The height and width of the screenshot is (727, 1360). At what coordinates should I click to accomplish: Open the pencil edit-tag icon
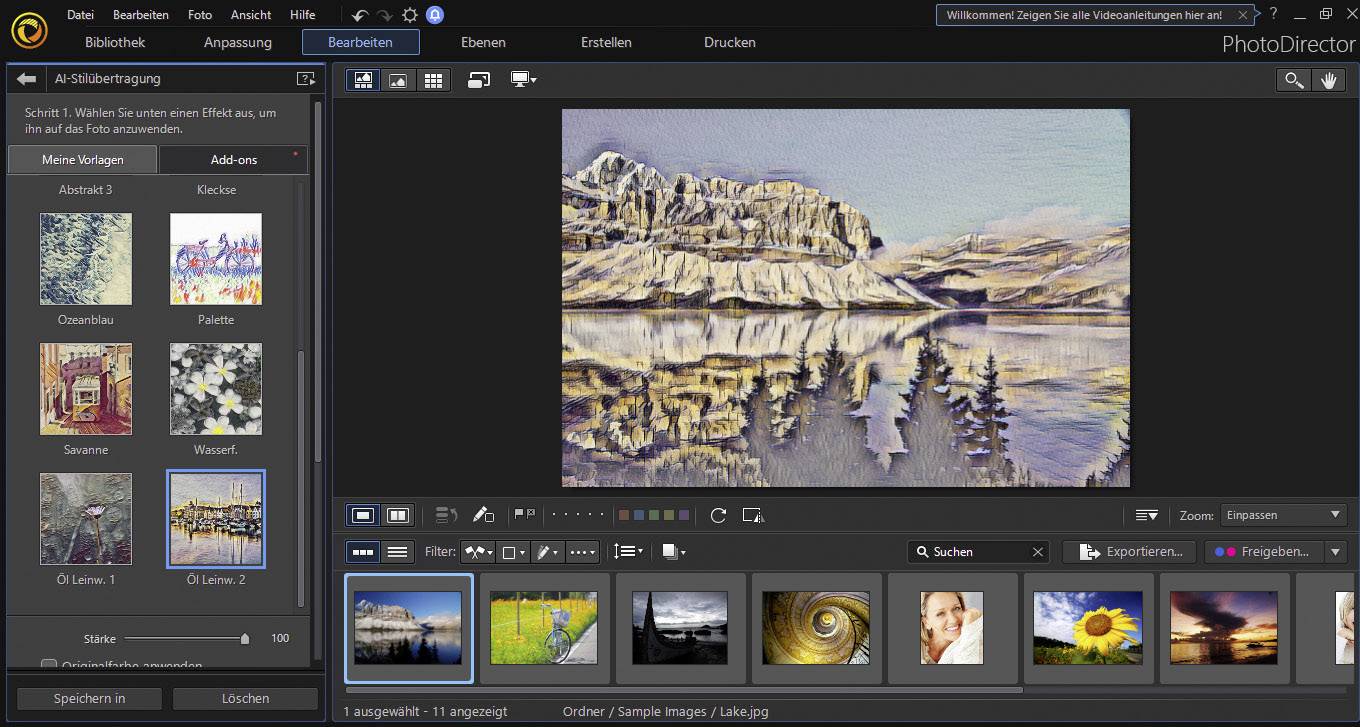(x=484, y=515)
